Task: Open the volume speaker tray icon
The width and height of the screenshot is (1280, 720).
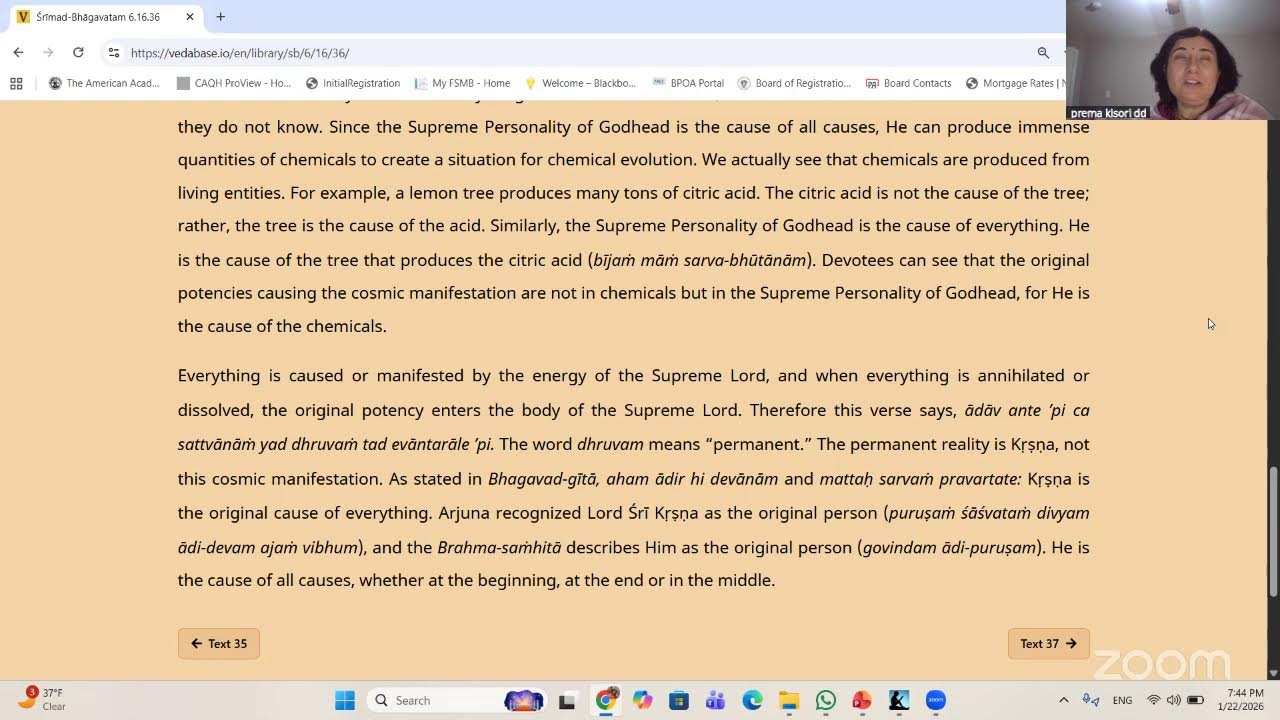Action: pyautogui.click(x=1174, y=700)
